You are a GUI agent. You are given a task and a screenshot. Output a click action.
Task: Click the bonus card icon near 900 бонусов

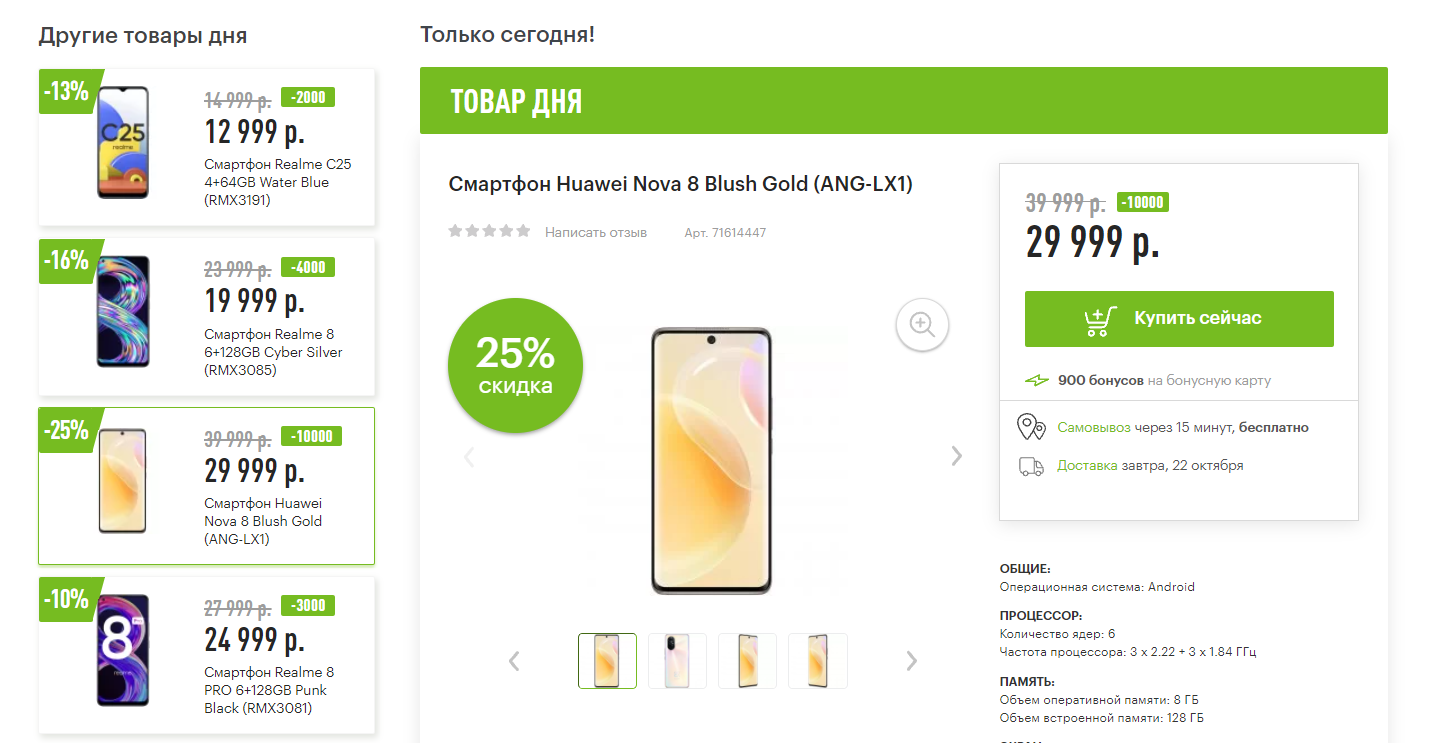pyautogui.click(x=1037, y=381)
